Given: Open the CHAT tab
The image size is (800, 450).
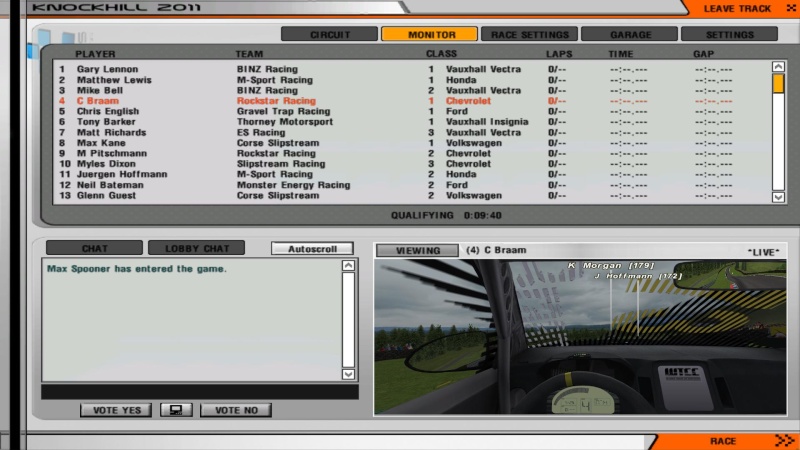Looking at the screenshot, I should tap(94, 248).
